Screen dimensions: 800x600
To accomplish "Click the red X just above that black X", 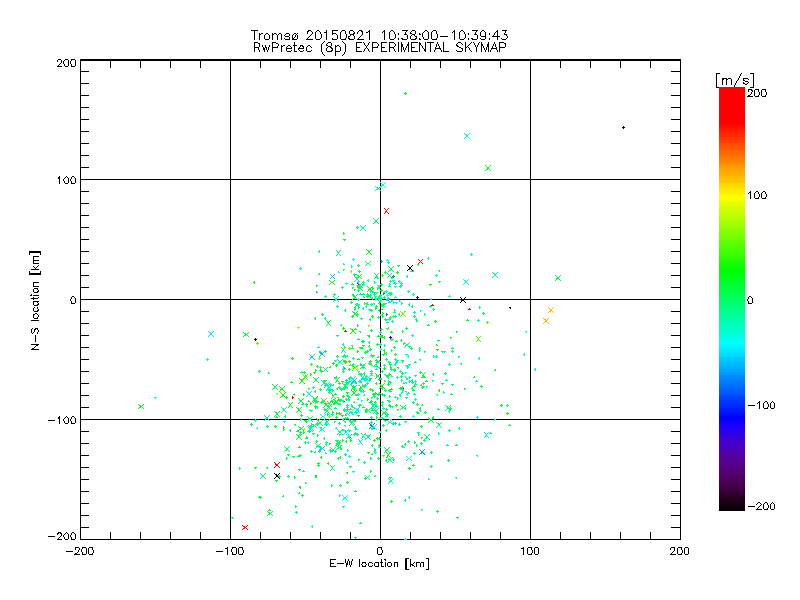I will 277,465.
